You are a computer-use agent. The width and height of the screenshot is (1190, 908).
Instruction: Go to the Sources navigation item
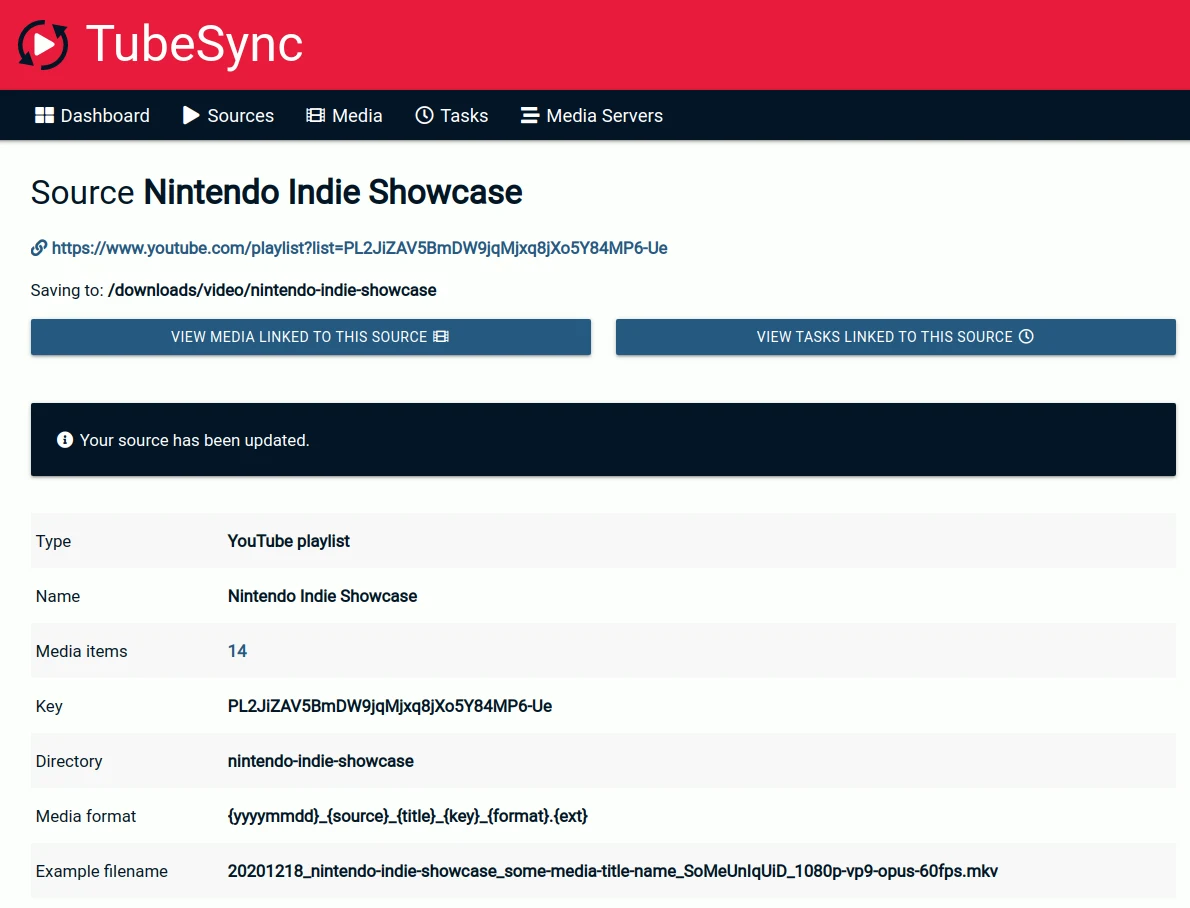(x=228, y=115)
